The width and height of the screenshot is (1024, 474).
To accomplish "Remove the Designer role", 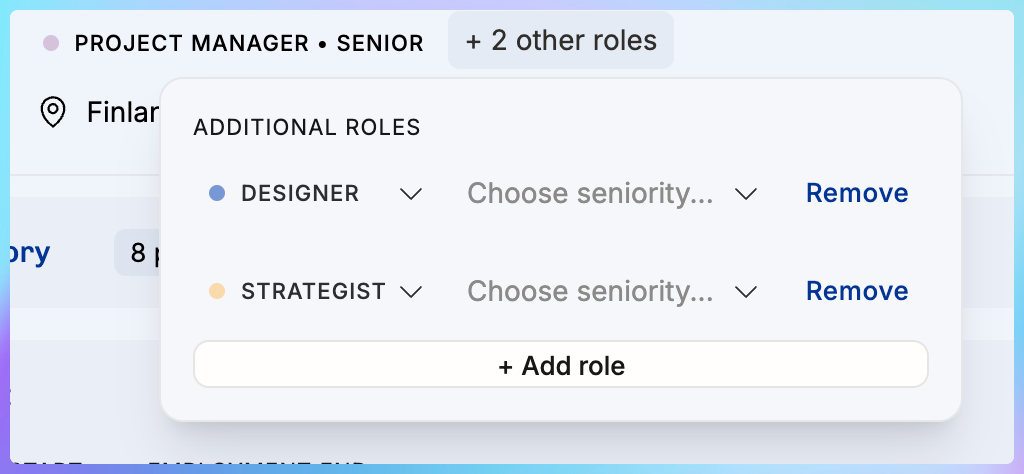I will click(857, 193).
